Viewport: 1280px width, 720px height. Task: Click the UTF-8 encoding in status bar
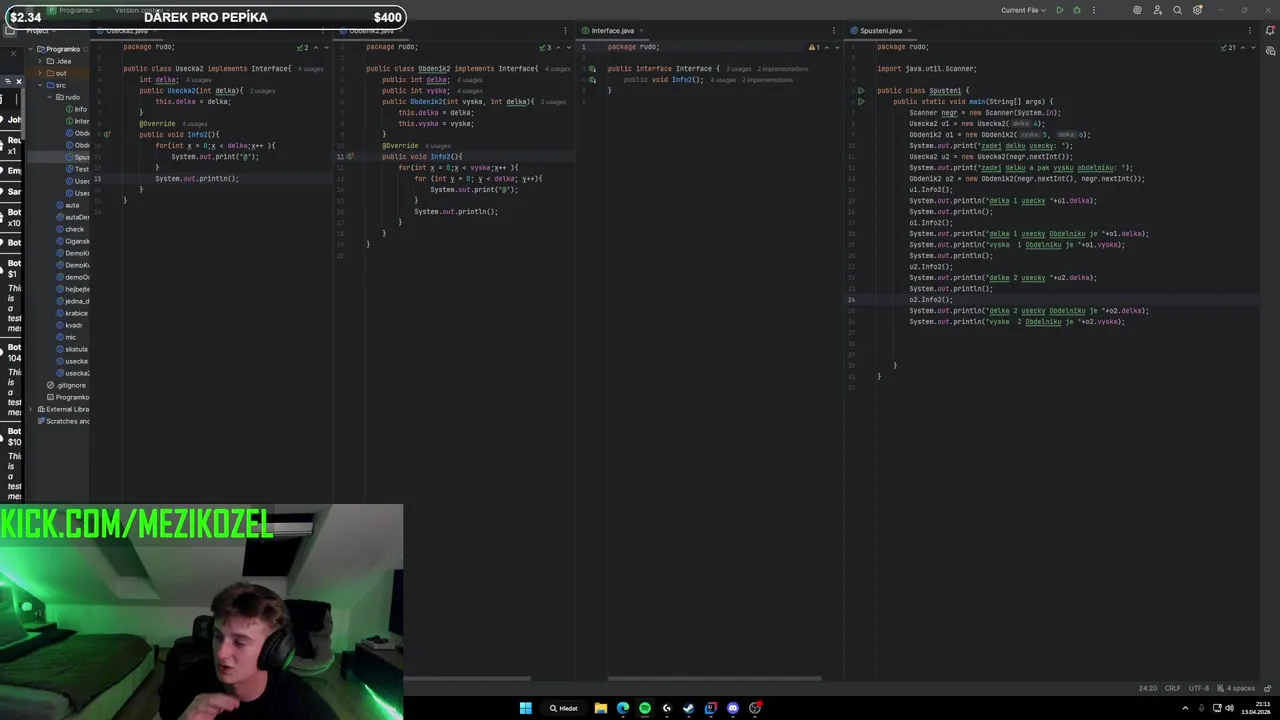(x=1199, y=688)
